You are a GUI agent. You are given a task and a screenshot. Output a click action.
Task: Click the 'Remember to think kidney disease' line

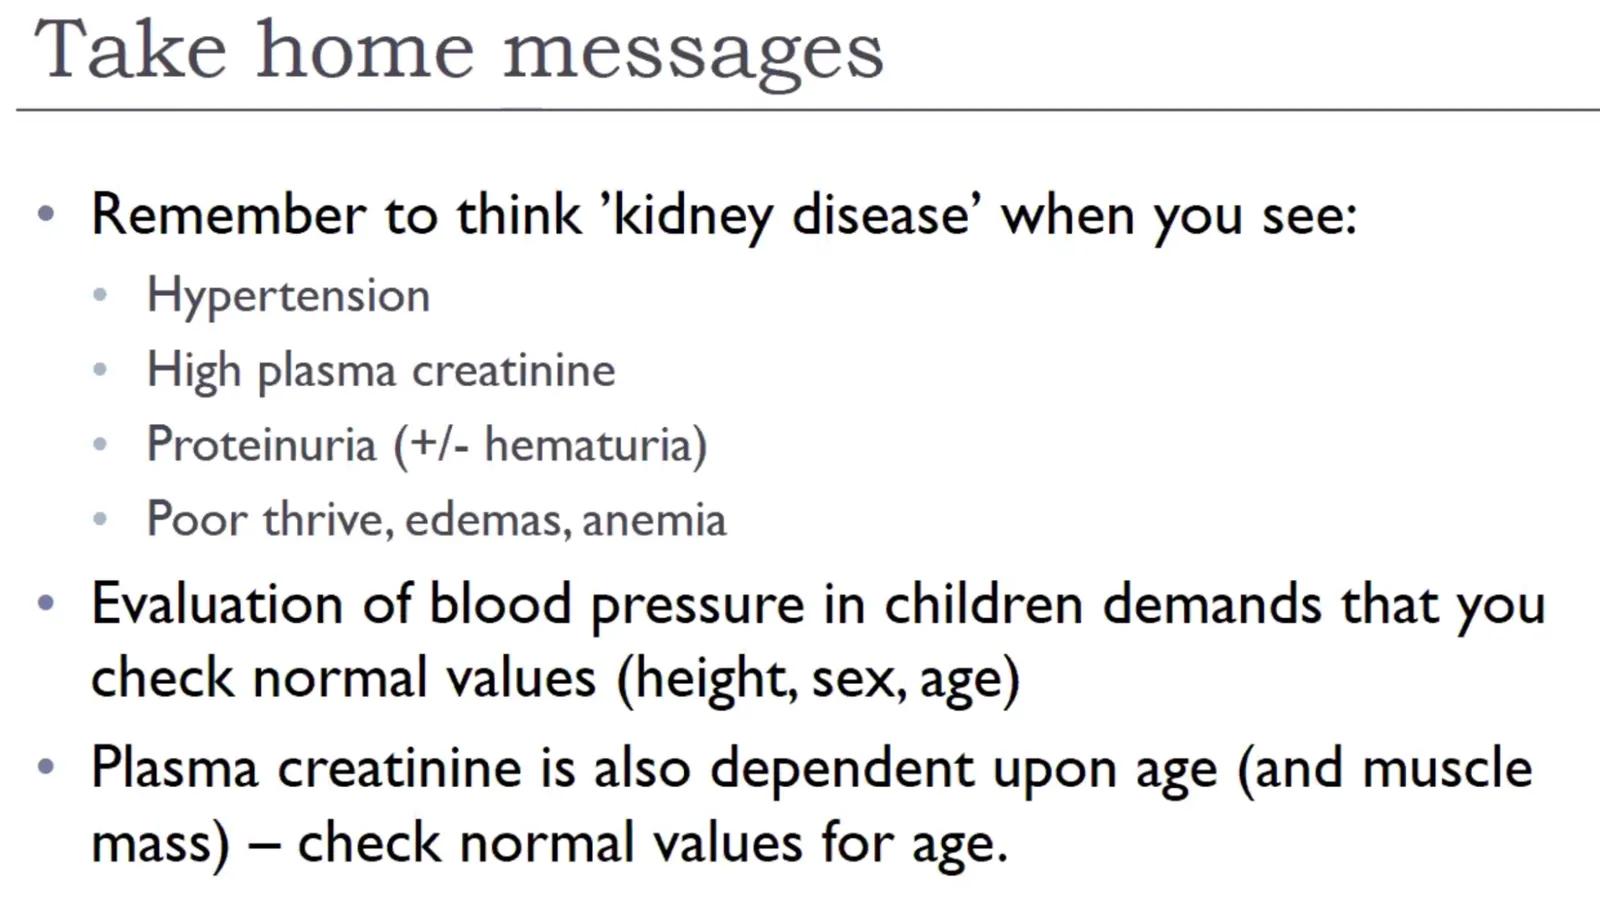click(724, 216)
